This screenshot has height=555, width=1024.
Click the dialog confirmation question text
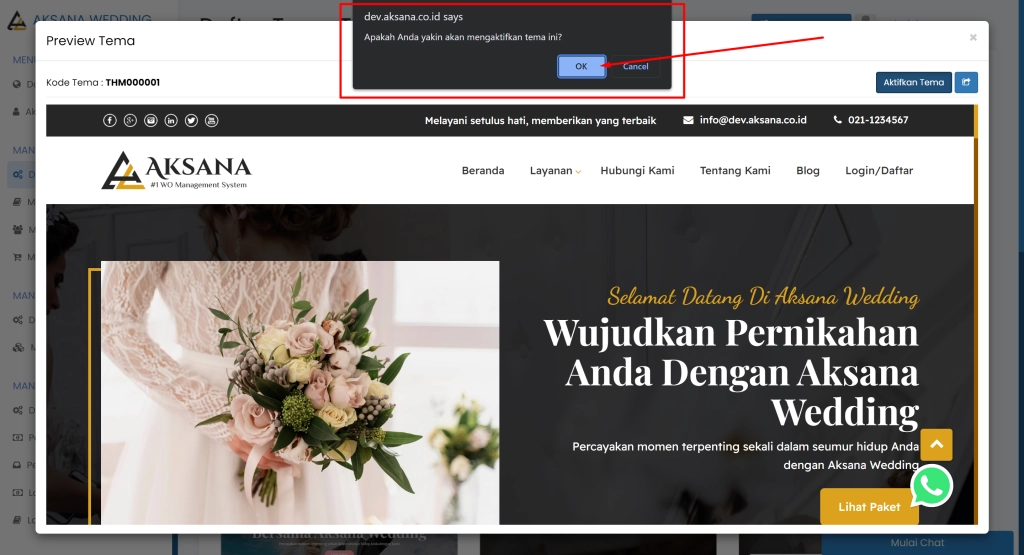[x=463, y=37]
